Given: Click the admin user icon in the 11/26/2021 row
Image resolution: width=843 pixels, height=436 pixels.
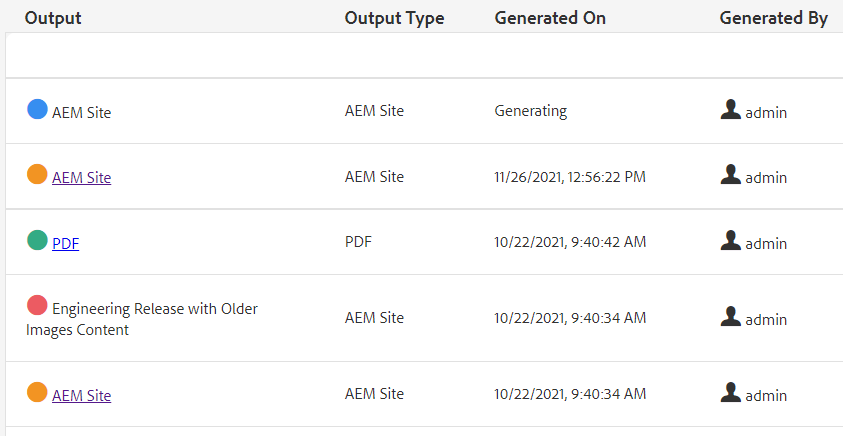Looking at the screenshot, I should coord(731,175).
